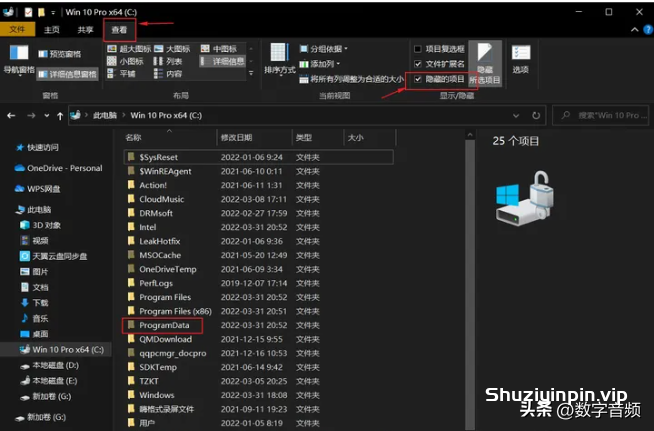
Task: Refresh the current folder
Action: (x=536, y=116)
